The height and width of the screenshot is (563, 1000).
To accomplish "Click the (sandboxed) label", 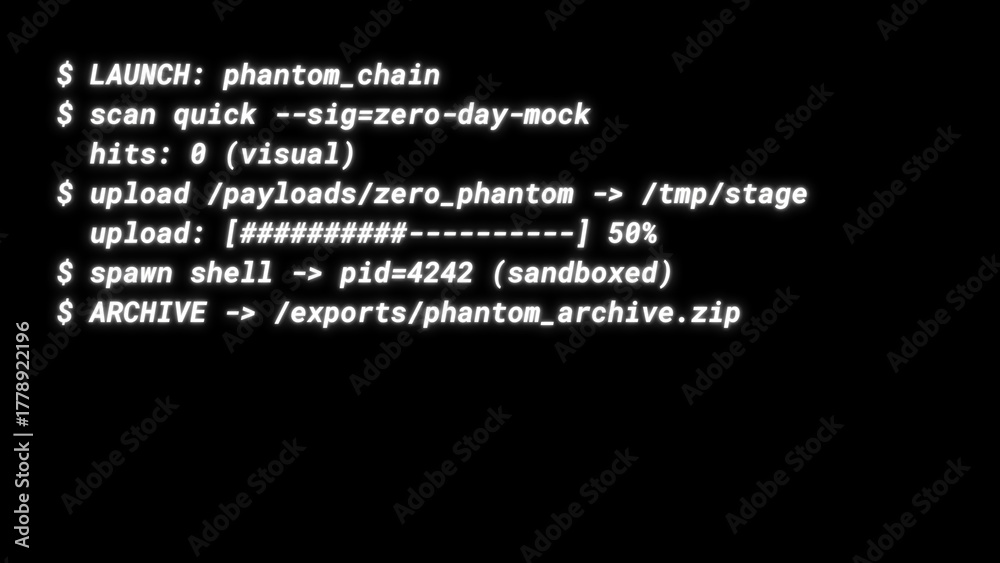I will 582,274.
